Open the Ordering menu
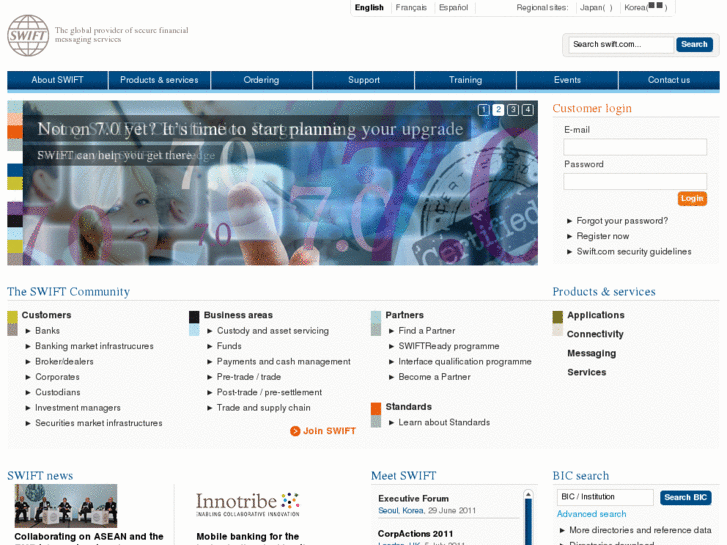Viewport: 727px width, 545px height. (x=261, y=80)
